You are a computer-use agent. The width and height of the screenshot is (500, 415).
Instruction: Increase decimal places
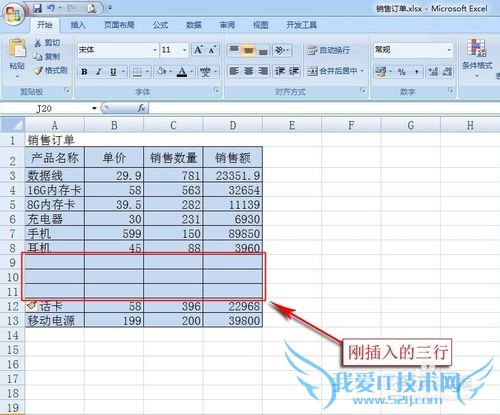433,72
